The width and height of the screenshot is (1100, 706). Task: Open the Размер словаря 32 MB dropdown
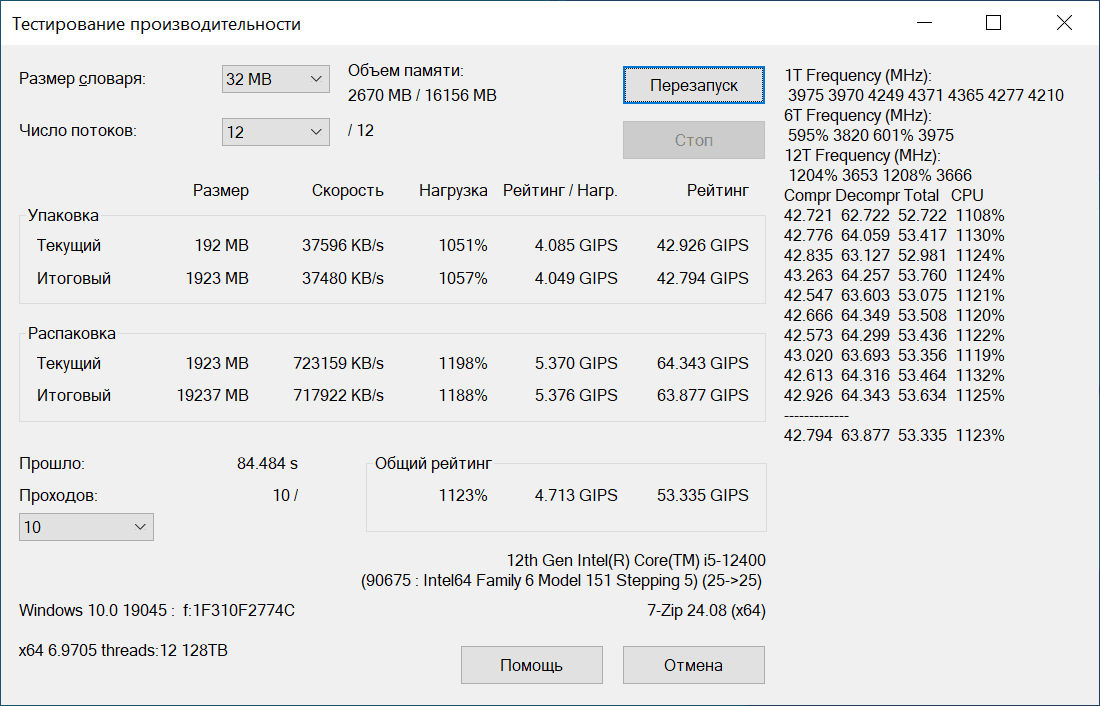tap(276, 79)
